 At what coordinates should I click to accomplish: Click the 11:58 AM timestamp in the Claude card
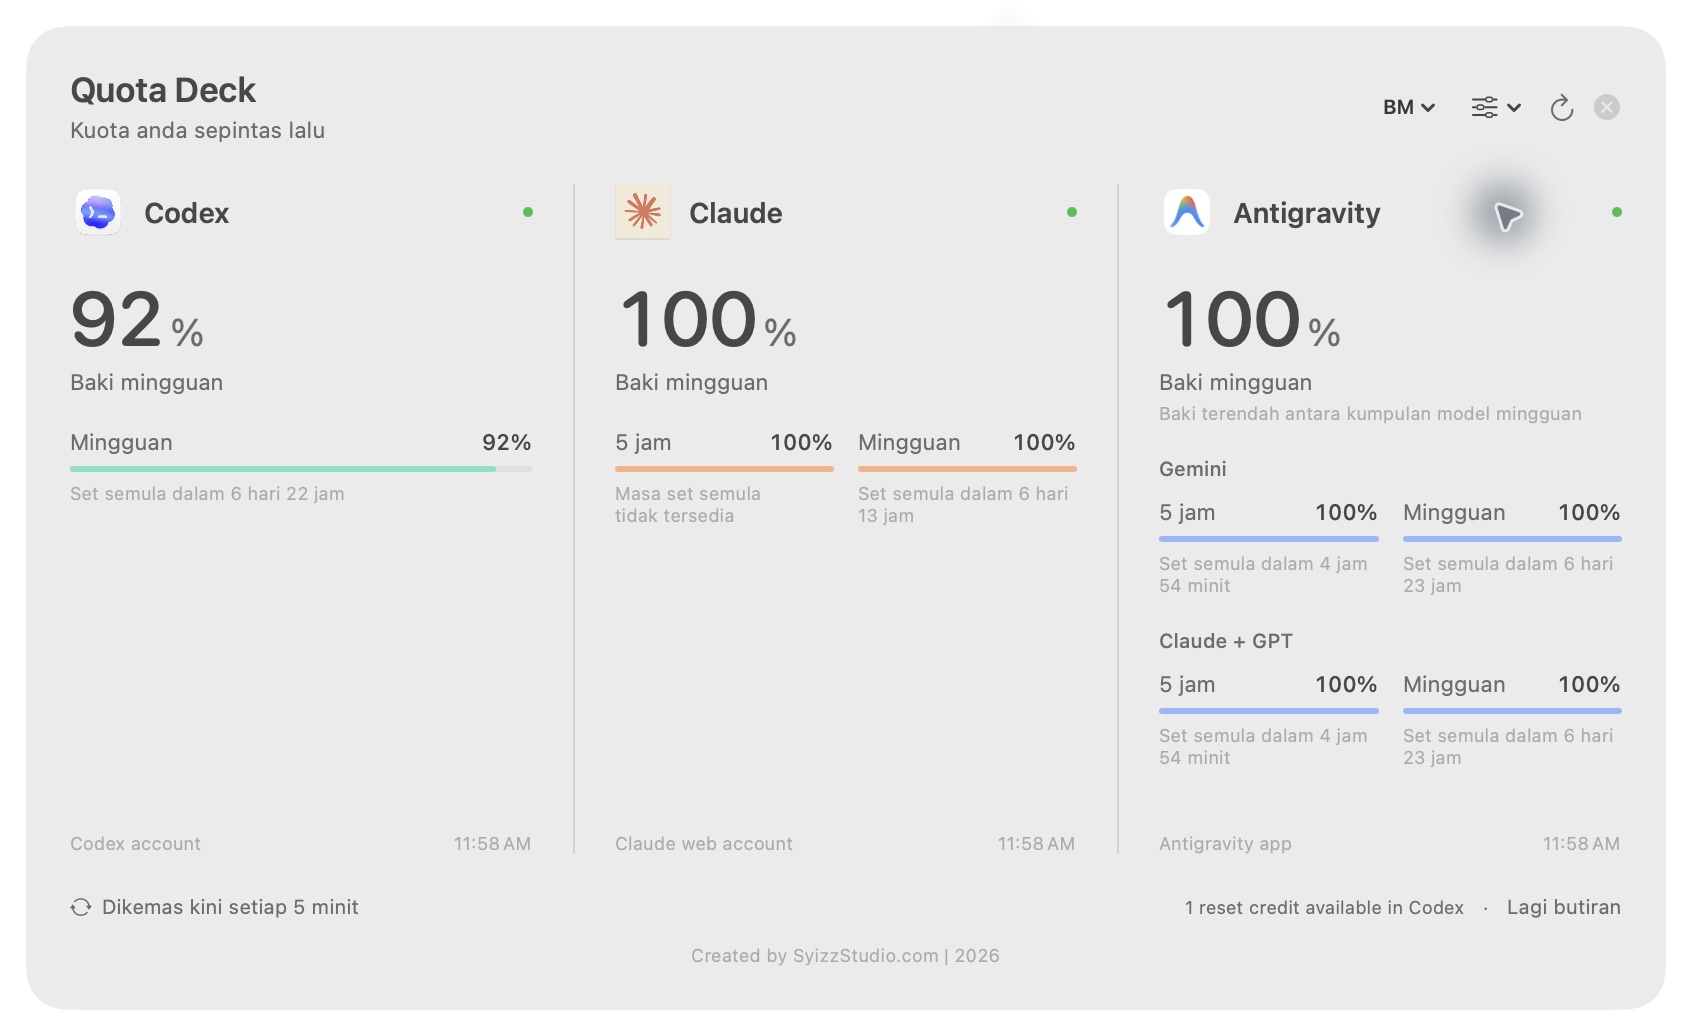1036,843
